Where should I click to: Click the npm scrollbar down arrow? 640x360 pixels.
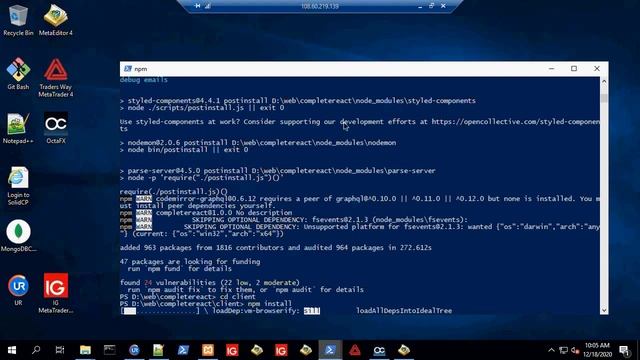click(604, 310)
